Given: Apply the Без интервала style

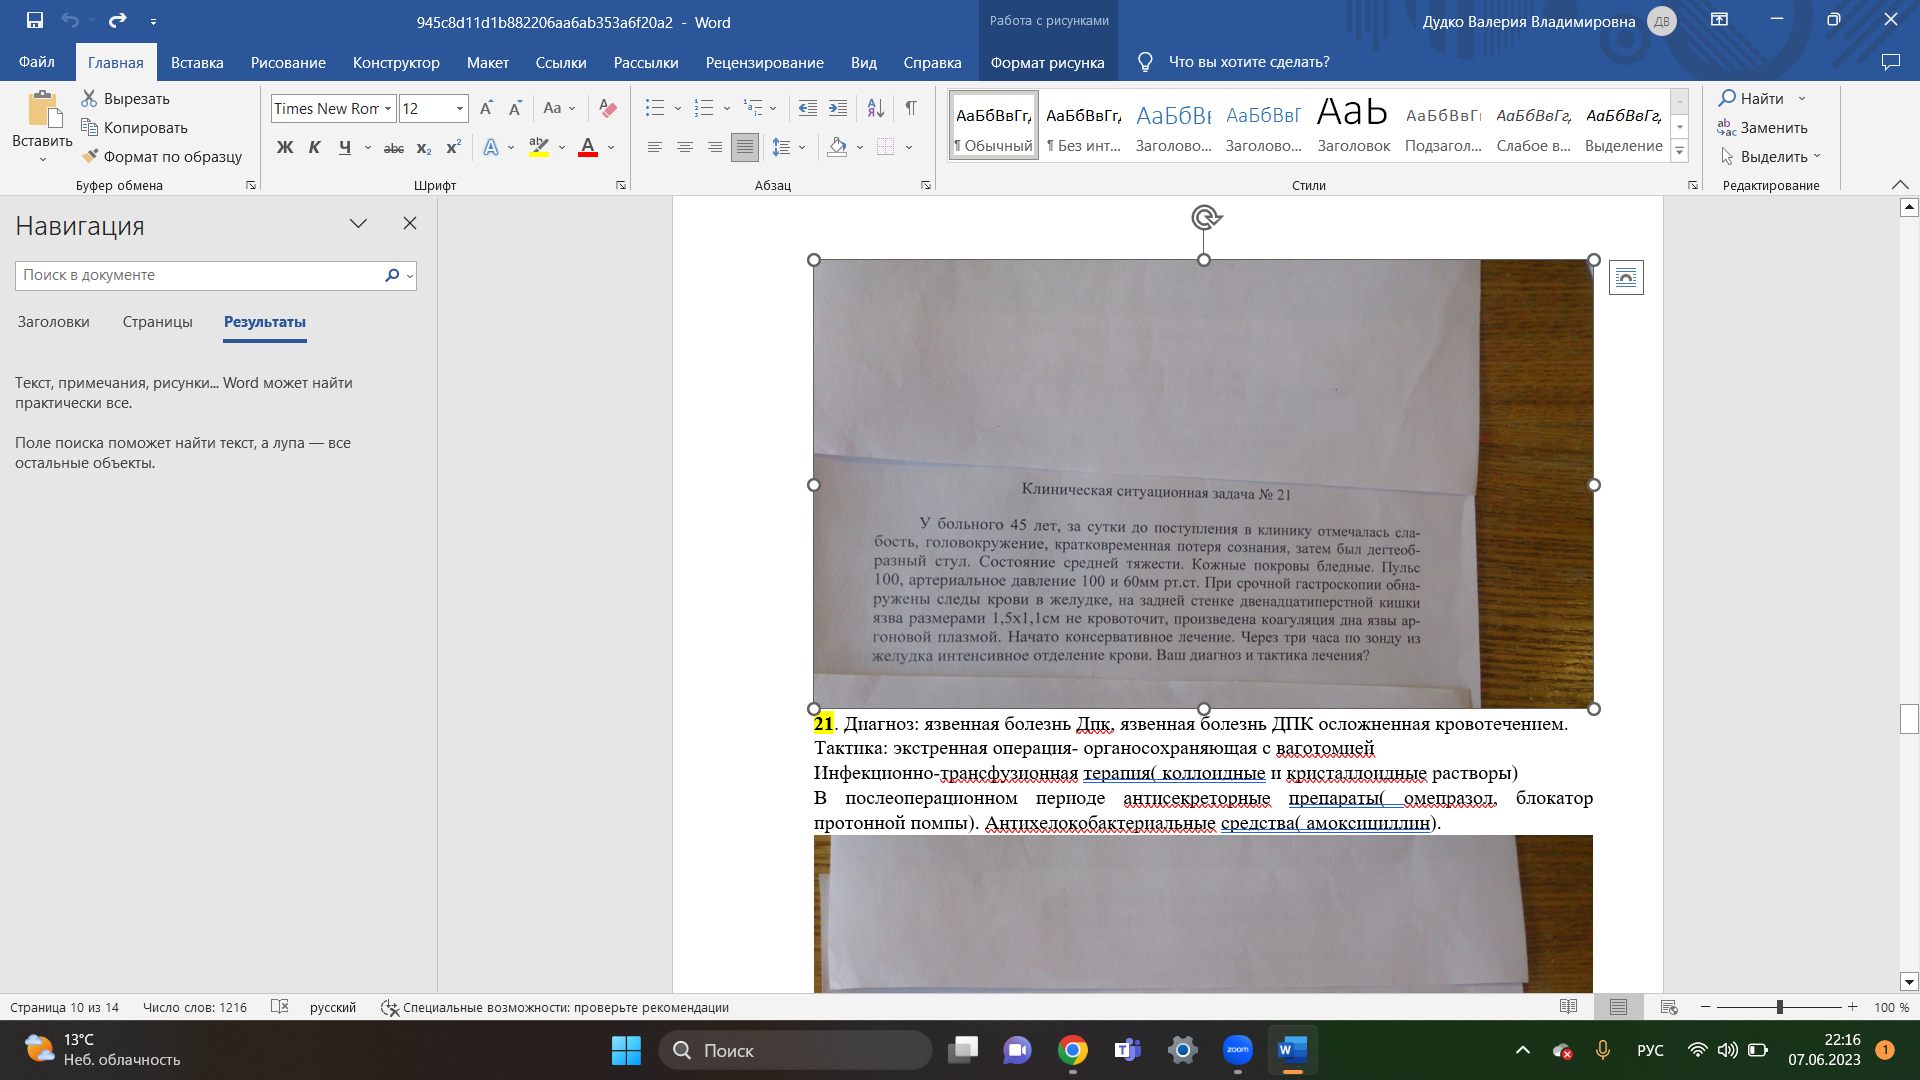Looking at the screenshot, I should [x=1084, y=125].
